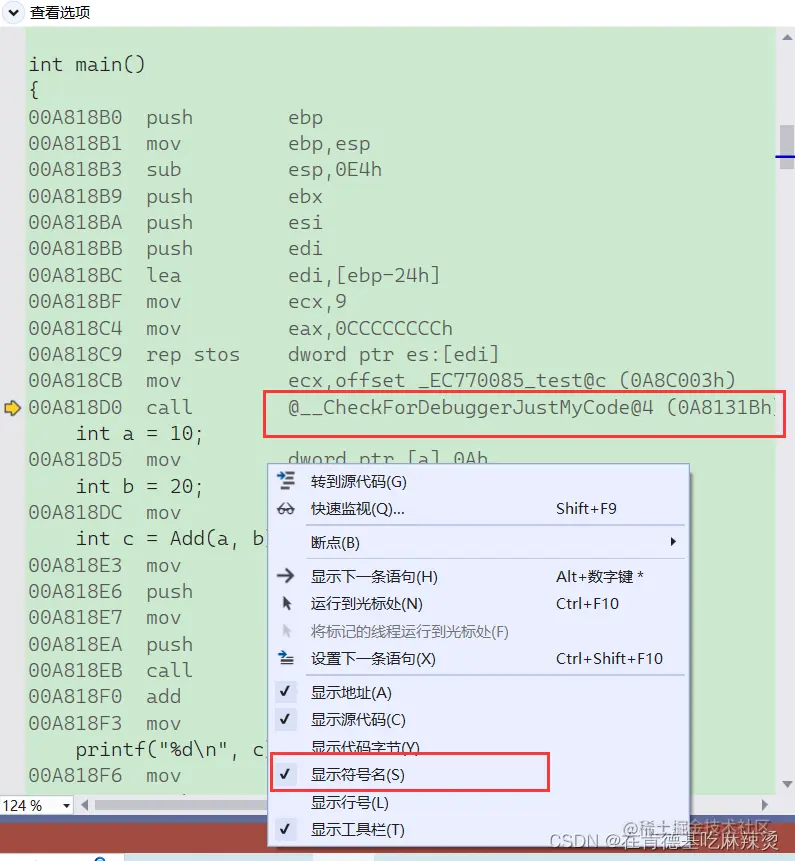795x861 pixels.
Task: Click the set-next-statement icon beside 设置下一条语句
Action: (x=285, y=657)
